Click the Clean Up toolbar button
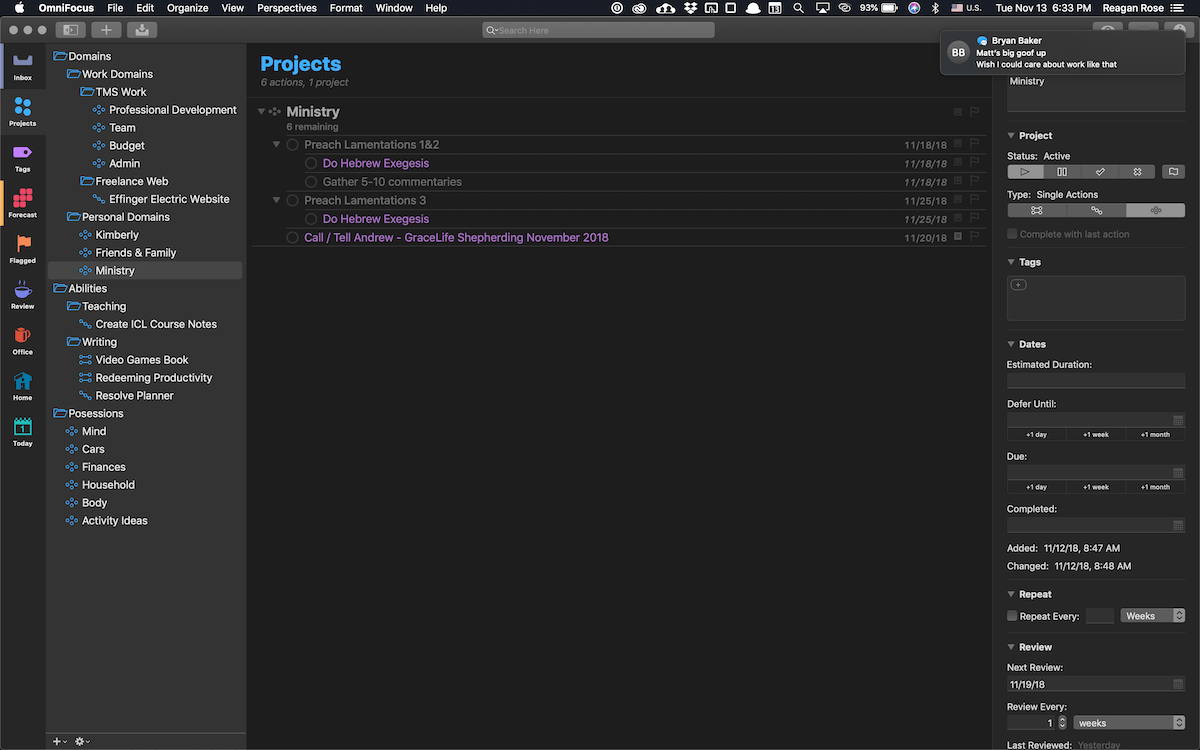 click(142, 30)
